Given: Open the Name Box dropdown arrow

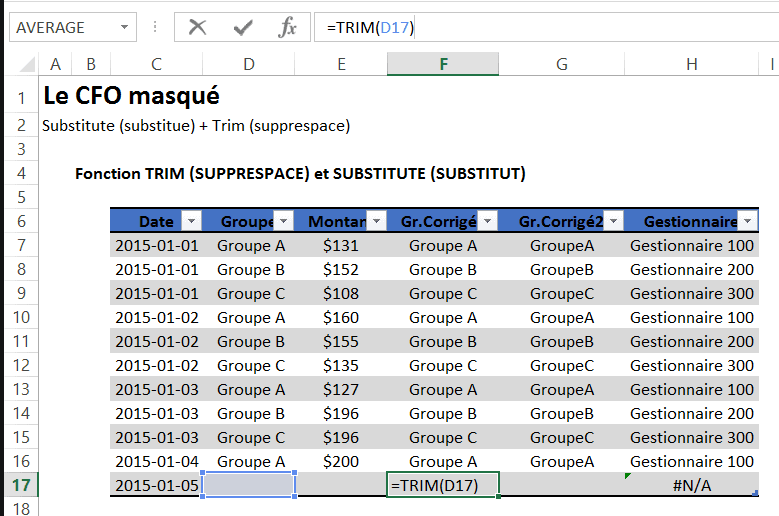Looking at the screenshot, I should coord(124,28).
